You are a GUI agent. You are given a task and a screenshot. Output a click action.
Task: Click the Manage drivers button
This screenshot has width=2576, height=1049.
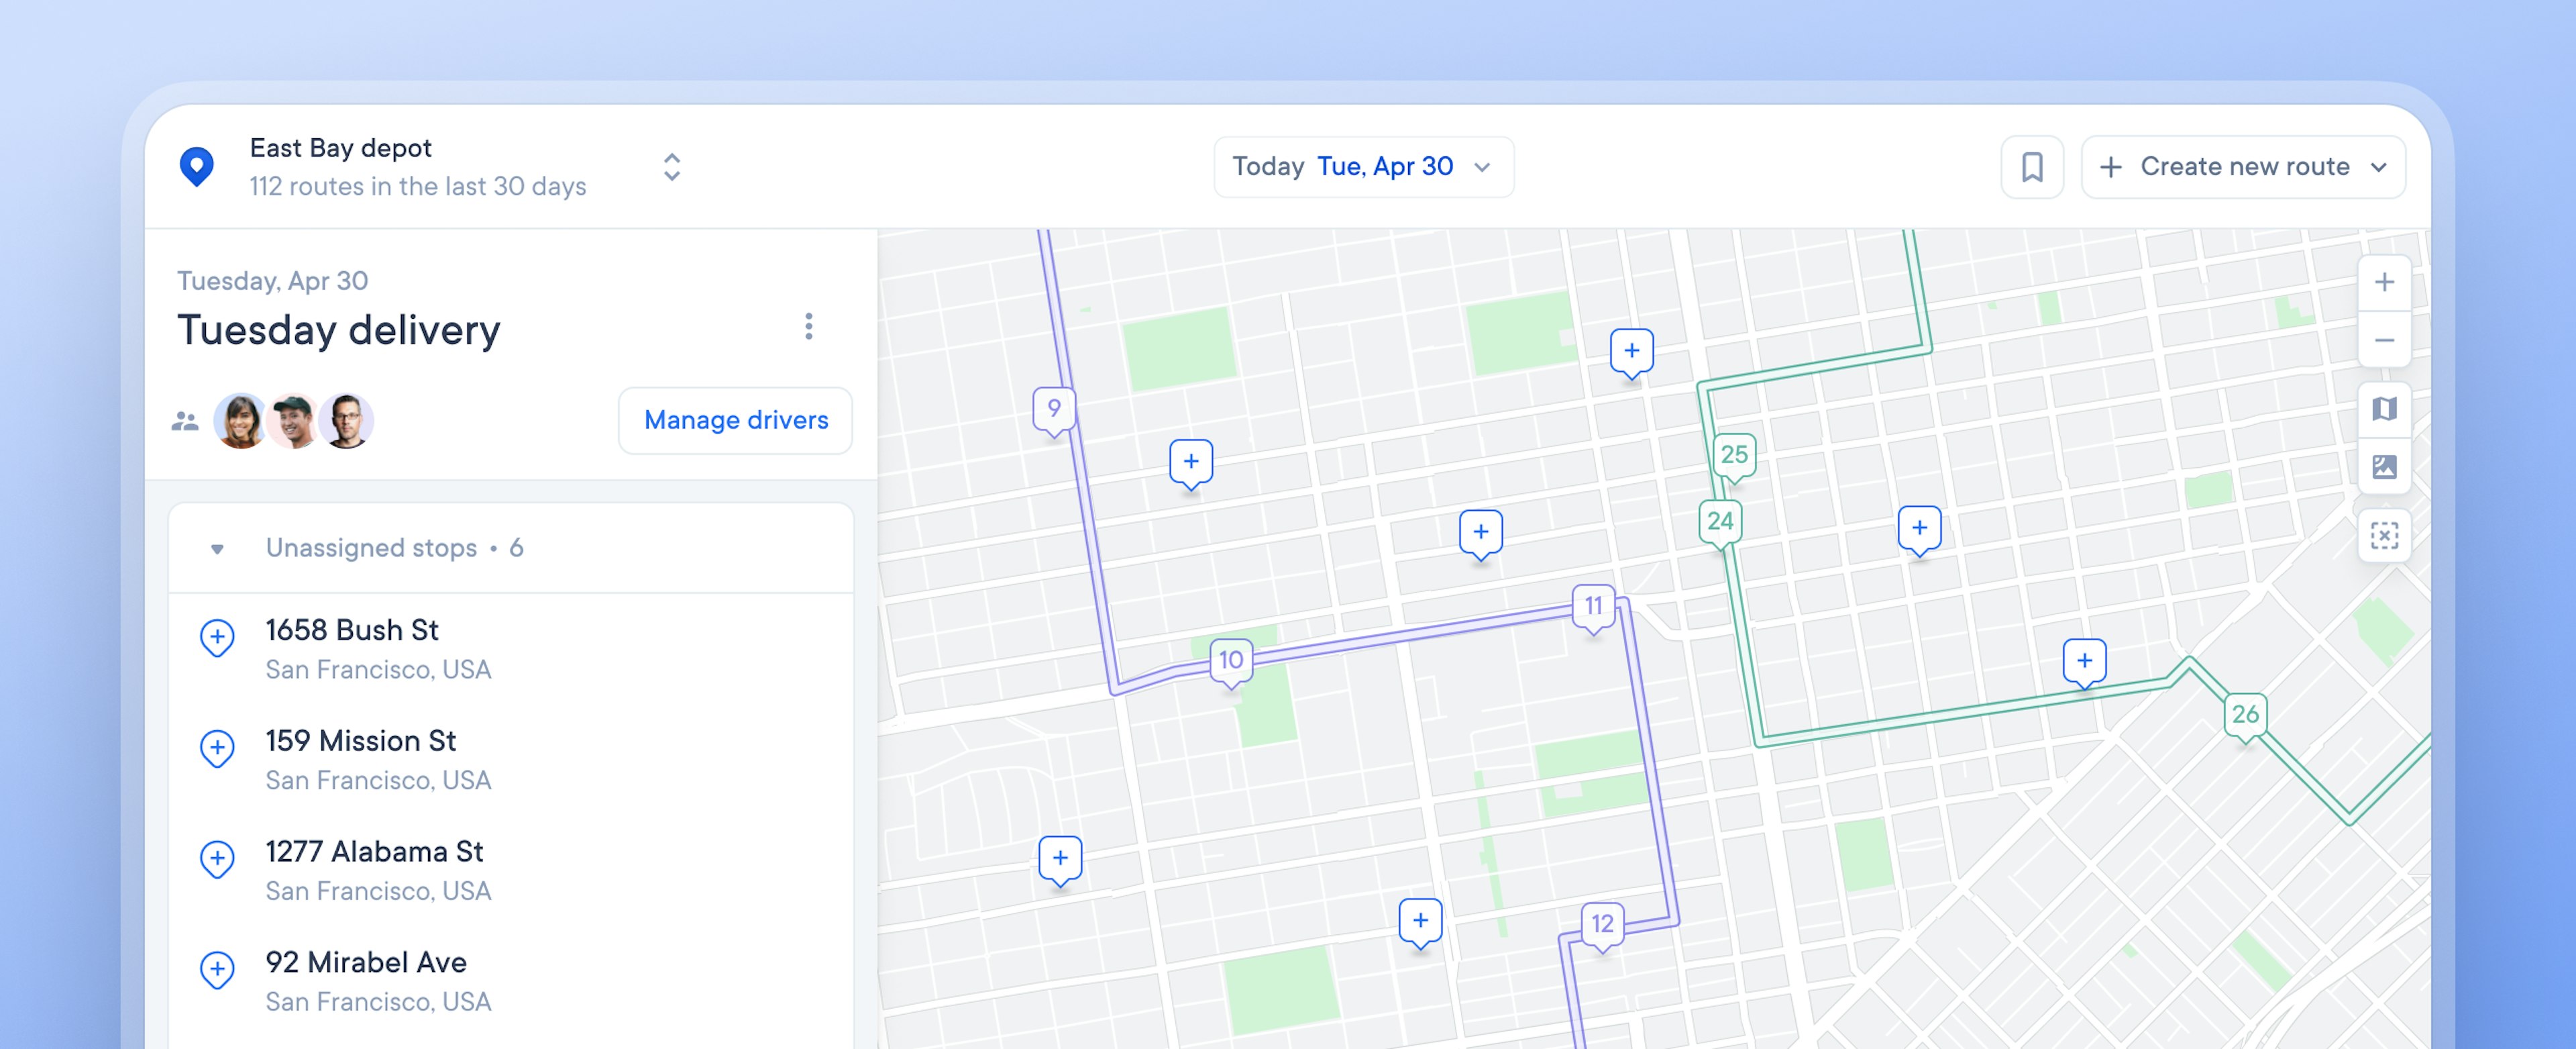pos(738,419)
